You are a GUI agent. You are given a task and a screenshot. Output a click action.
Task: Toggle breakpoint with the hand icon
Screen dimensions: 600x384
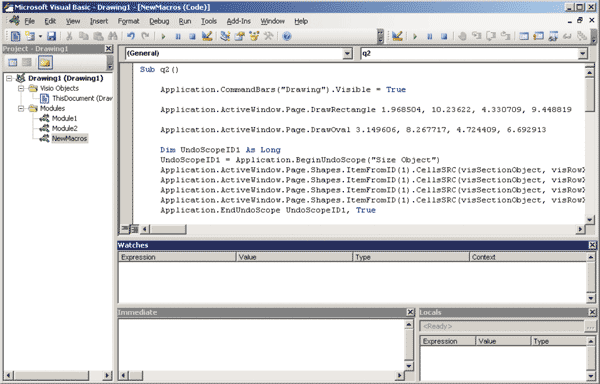462,36
